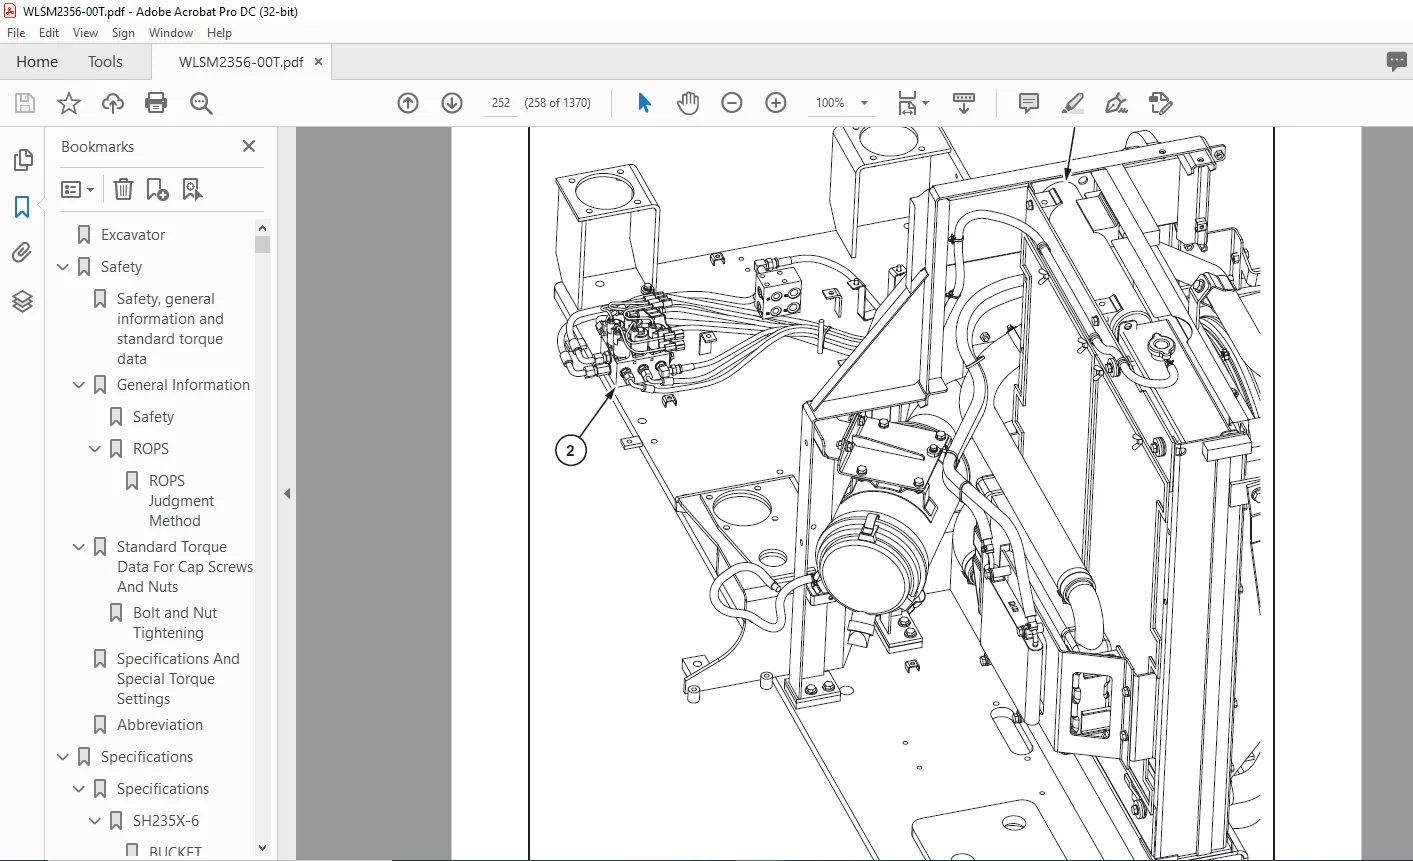
Task: Open the zoom level dropdown arrow
Action: point(864,103)
